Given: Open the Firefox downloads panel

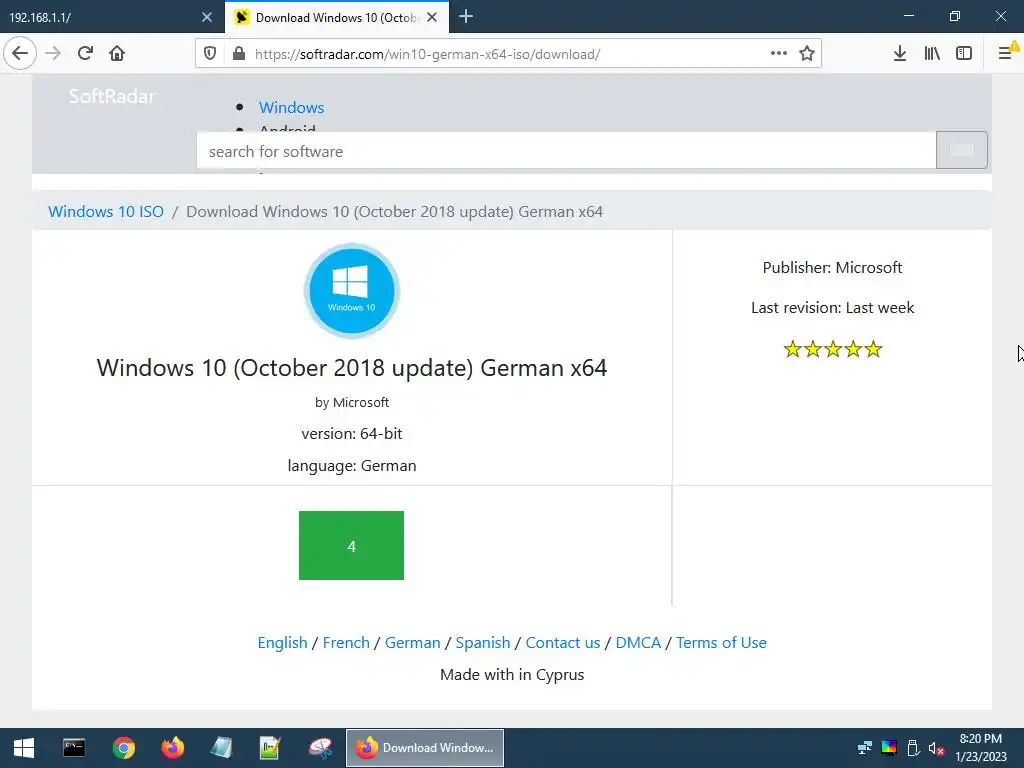Looking at the screenshot, I should click(900, 54).
